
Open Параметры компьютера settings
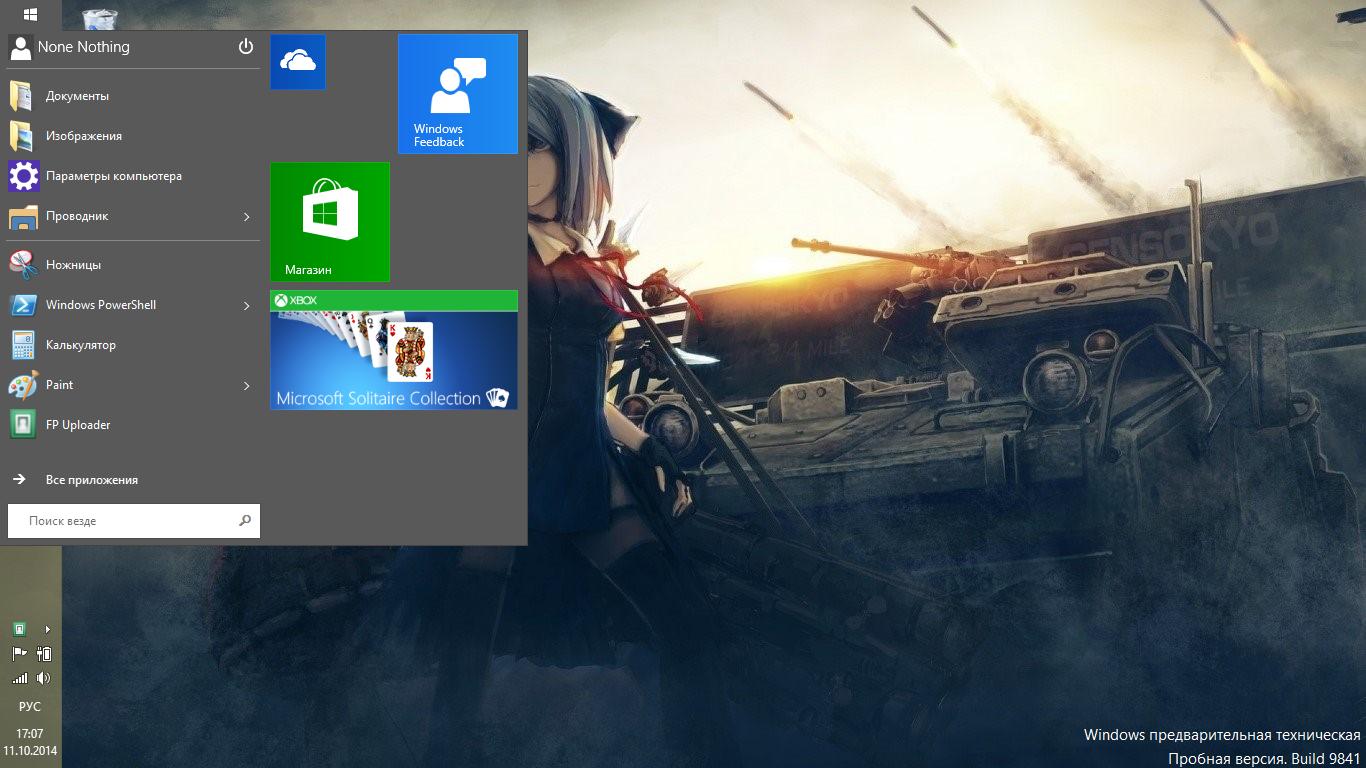[113, 176]
